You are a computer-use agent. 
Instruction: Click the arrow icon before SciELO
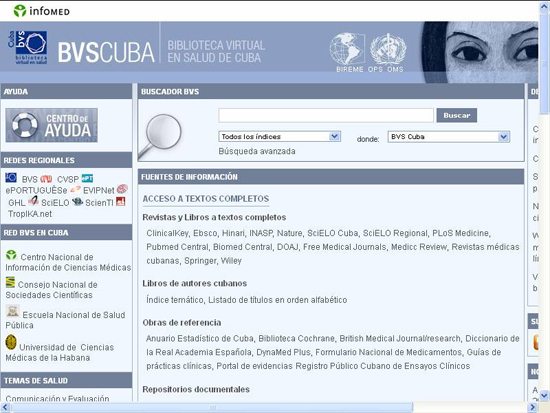[x=33, y=201]
